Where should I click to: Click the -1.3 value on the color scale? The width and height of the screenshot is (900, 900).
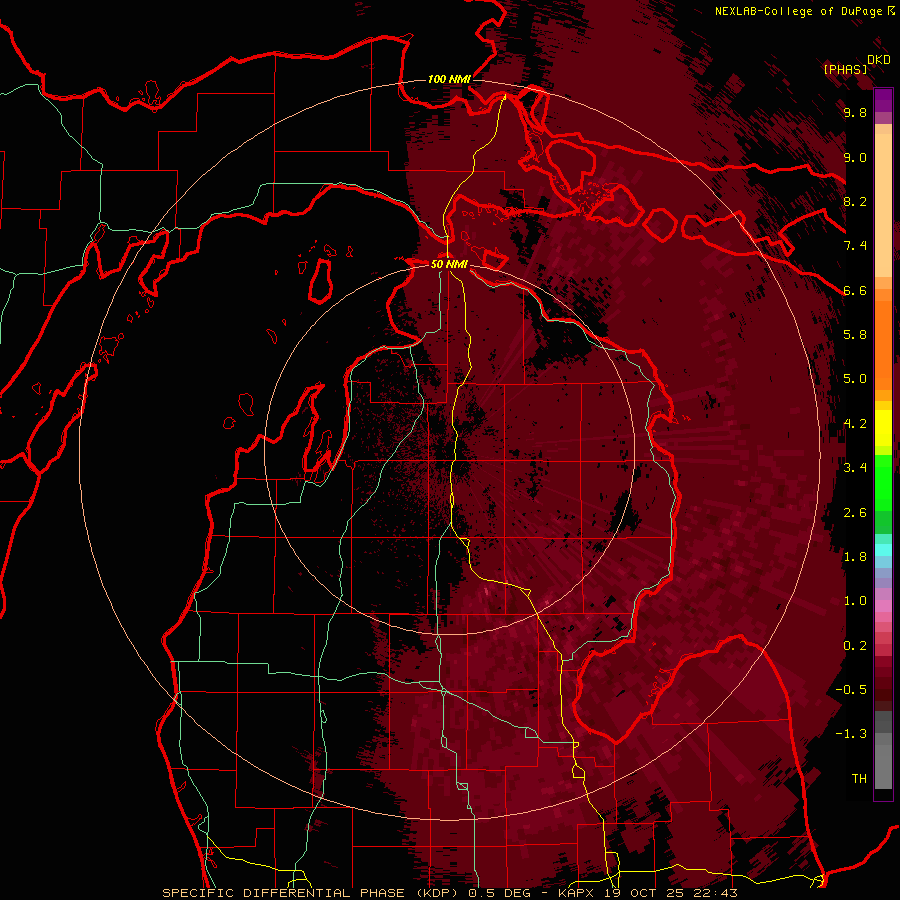coord(851,734)
